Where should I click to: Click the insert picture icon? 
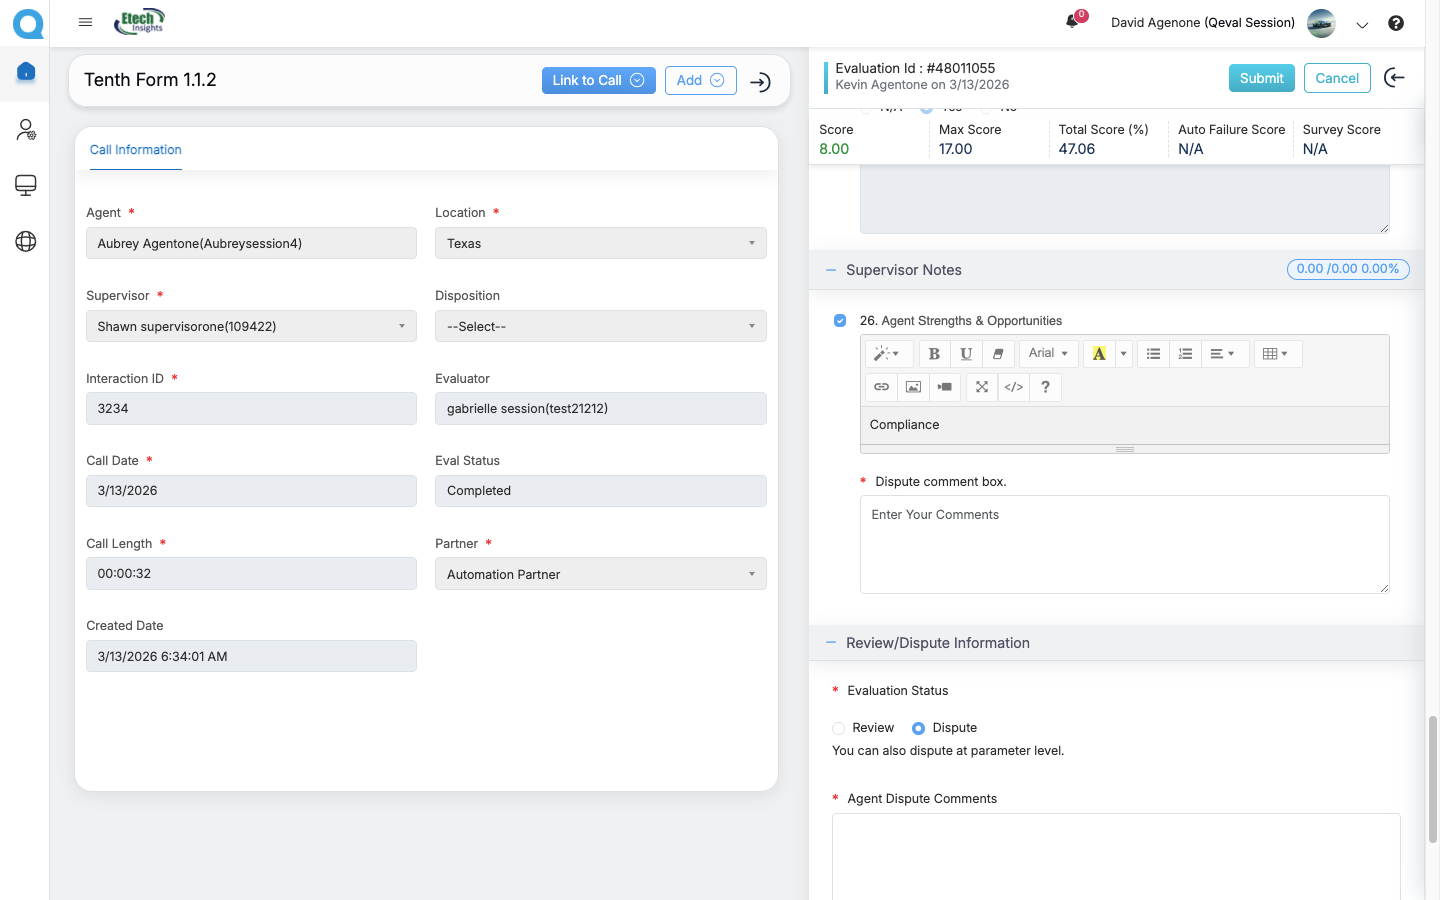913,387
